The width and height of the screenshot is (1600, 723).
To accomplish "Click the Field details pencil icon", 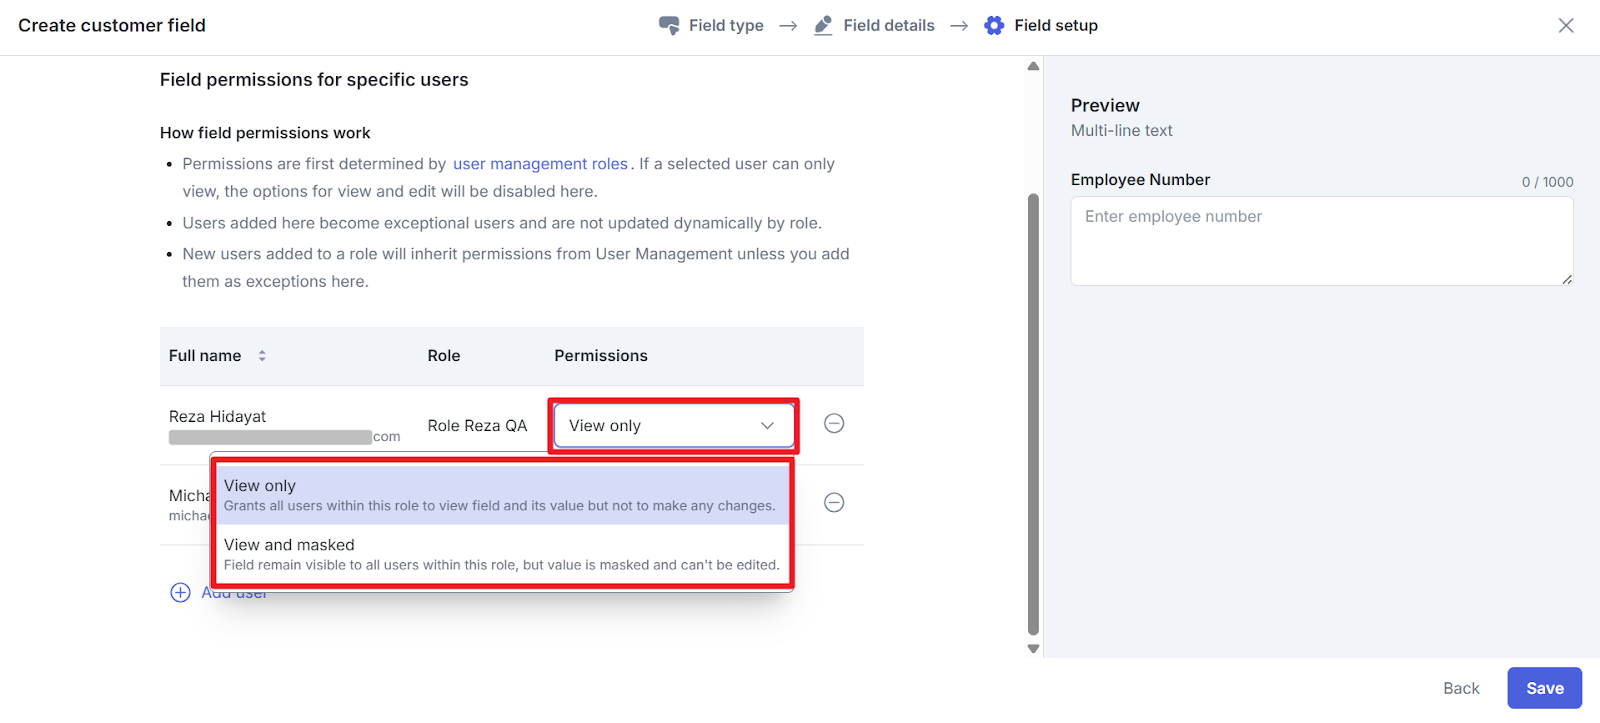I will pos(823,25).
